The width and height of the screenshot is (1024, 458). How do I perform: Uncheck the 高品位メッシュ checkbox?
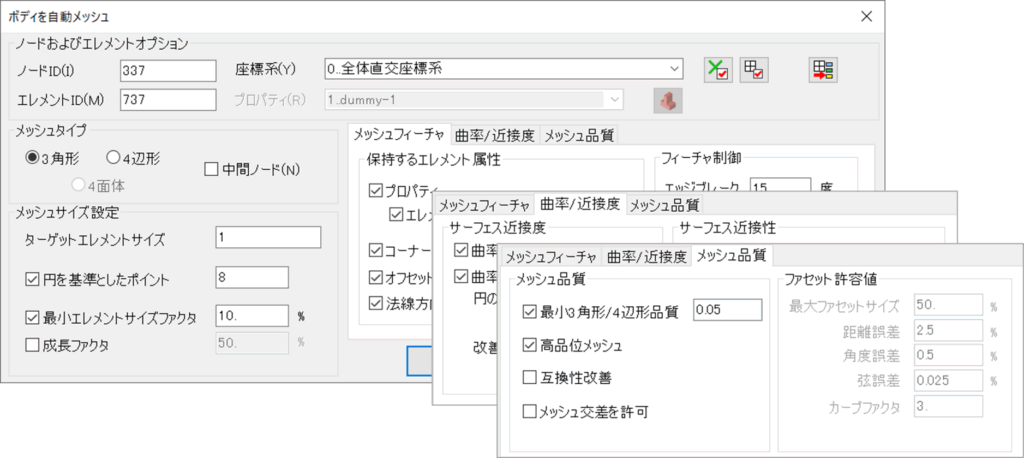(529, 345)
